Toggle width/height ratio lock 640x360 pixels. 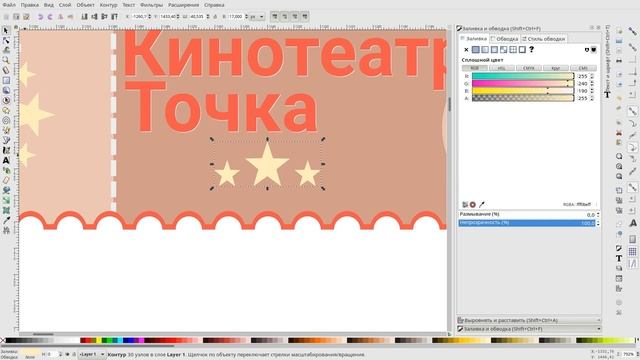(x=215, y=17)
